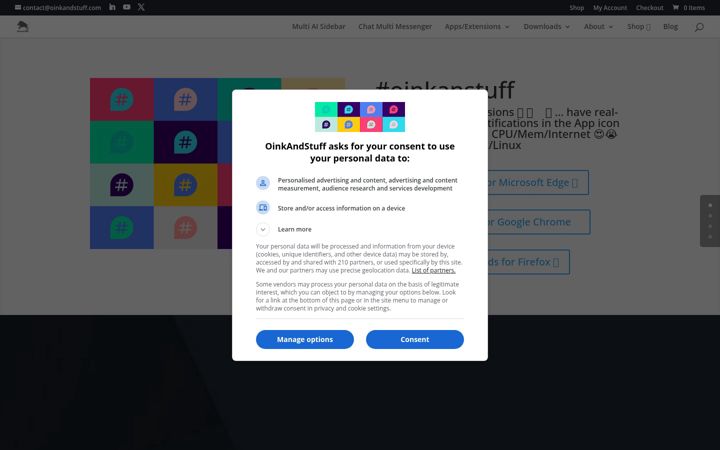Select the fourth side dot navigation marker

[710, 236]
